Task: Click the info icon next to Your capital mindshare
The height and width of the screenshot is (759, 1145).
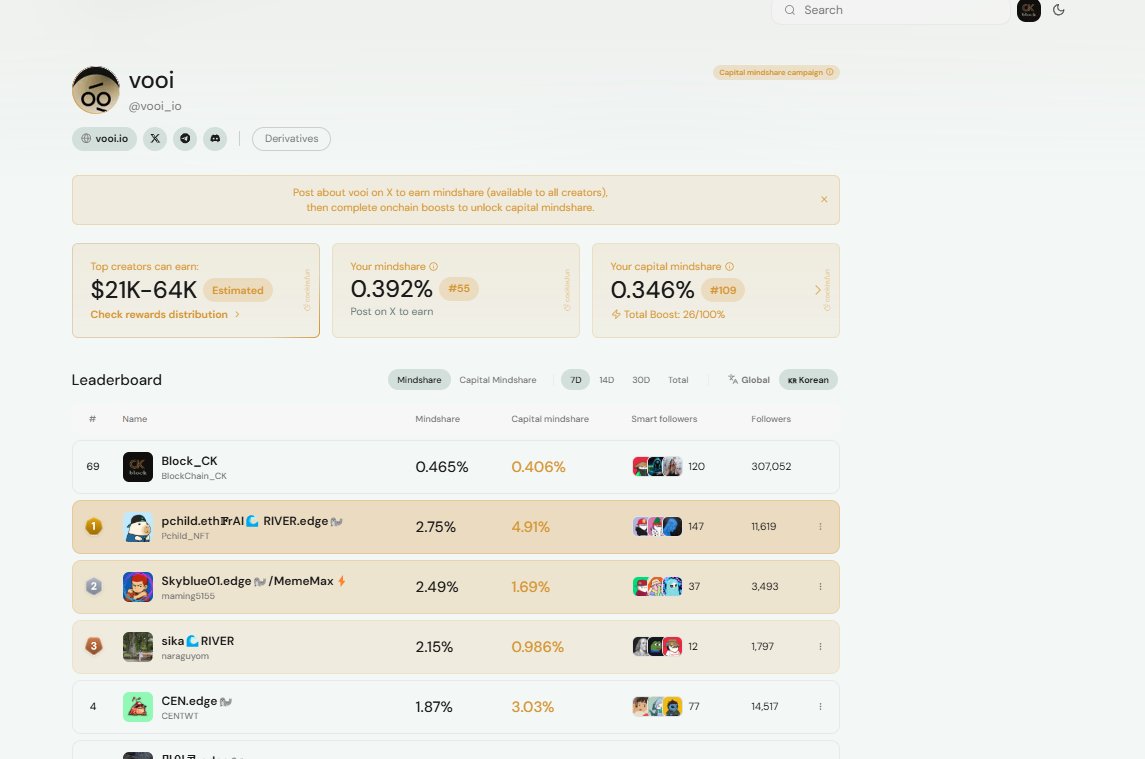Action: click(729, 267)
